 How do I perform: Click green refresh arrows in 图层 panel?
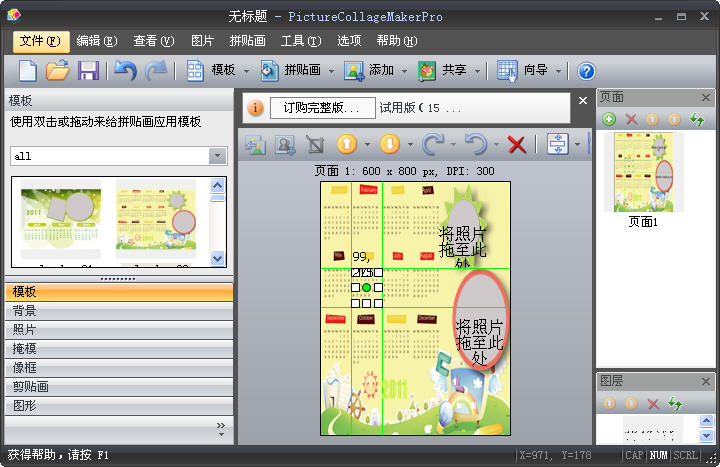pos(675,404)
